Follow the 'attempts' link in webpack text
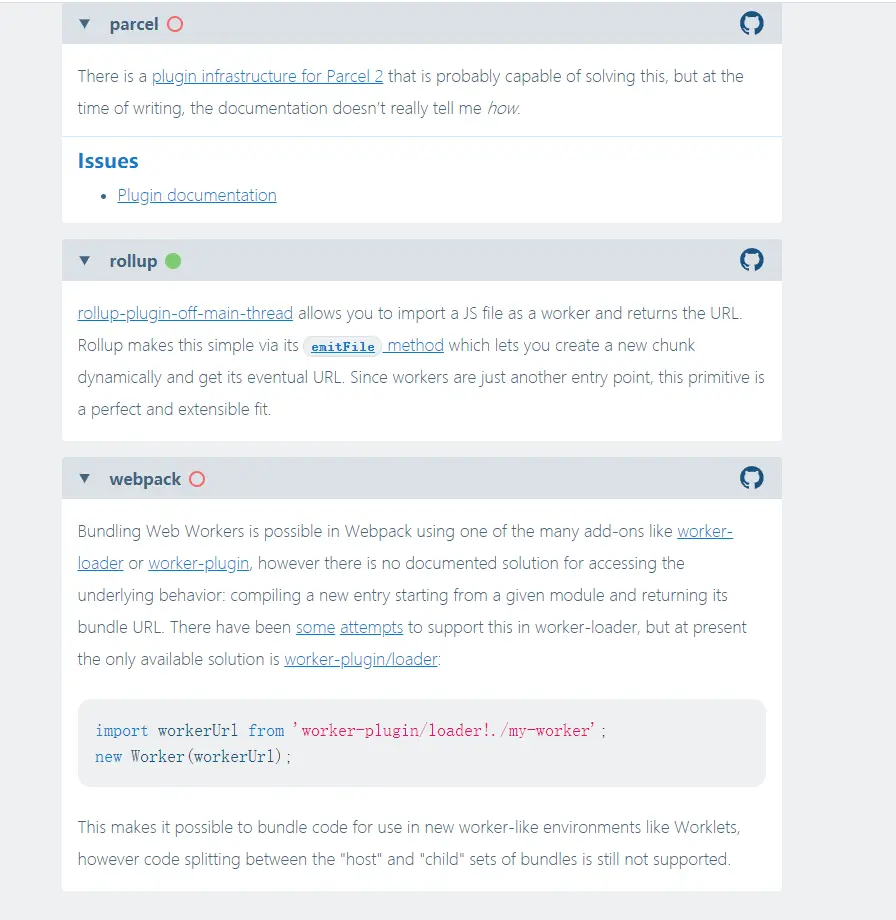The width and height of the screenshot is (896, 920). [371, 627]
